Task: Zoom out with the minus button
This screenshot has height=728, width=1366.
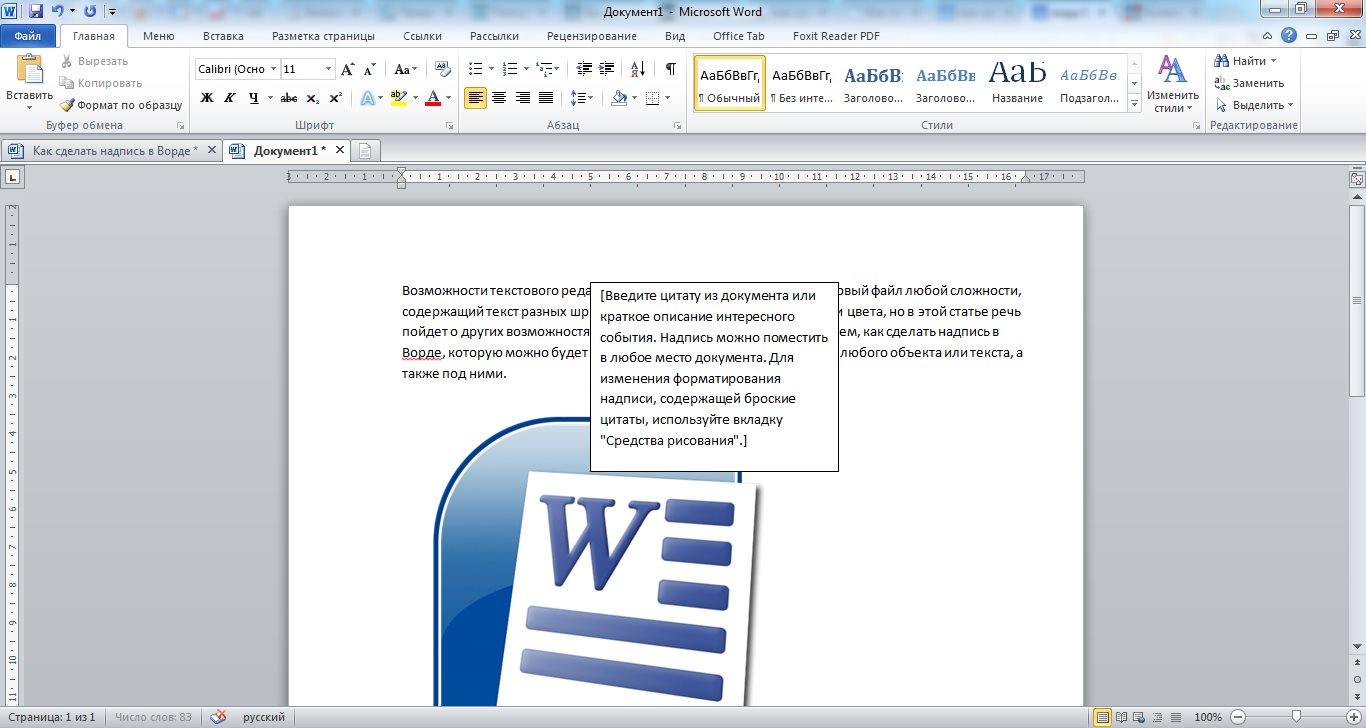Action: click(1238, 717)
